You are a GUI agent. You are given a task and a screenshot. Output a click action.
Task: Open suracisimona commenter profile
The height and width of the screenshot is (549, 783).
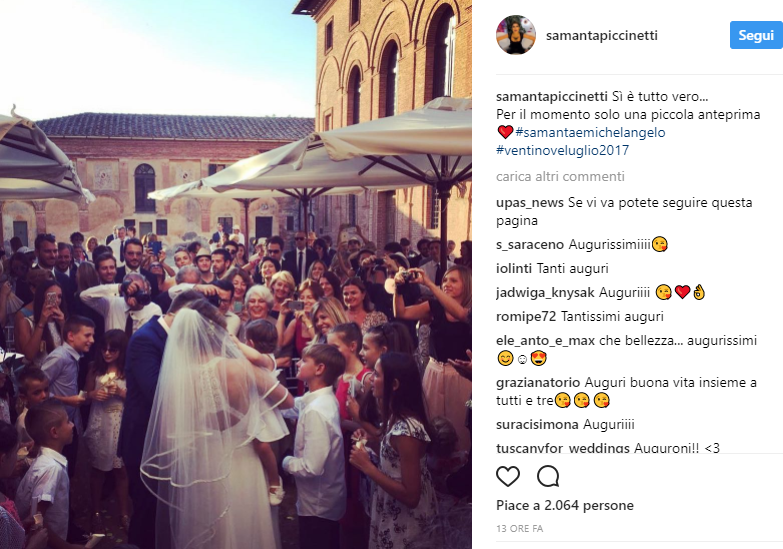pos(537,425)
